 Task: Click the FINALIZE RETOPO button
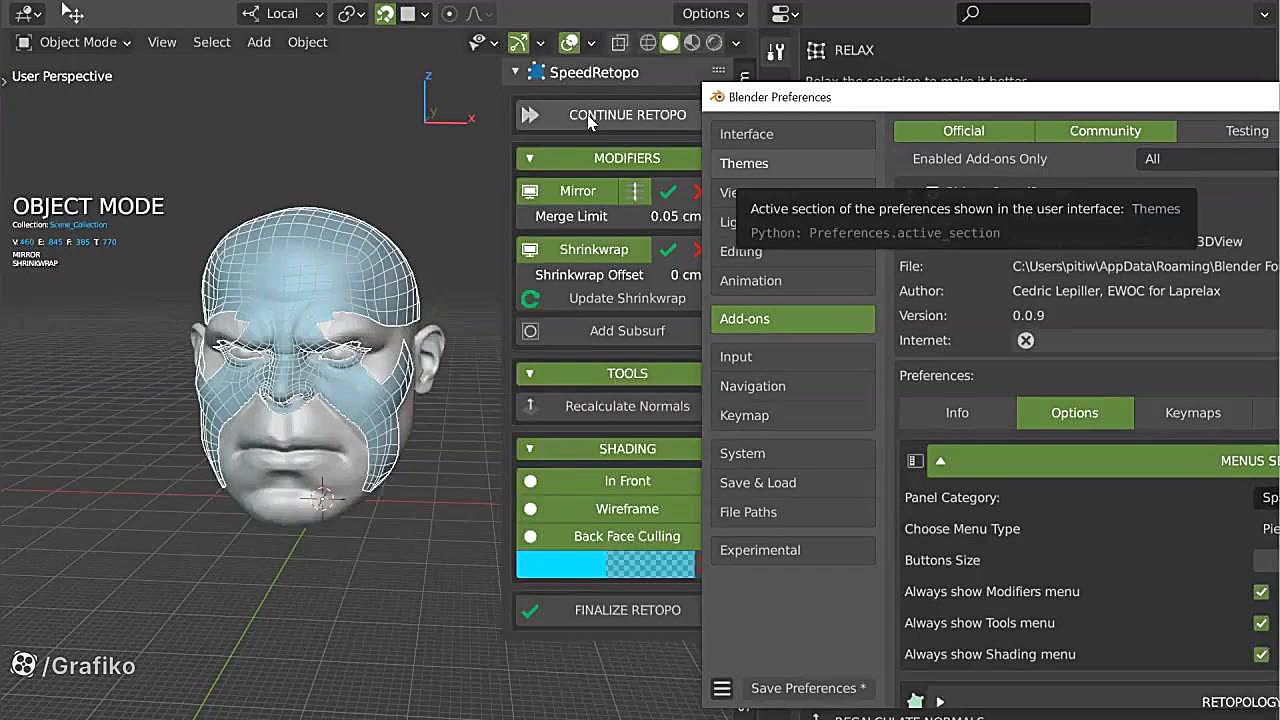click(610, 610)
